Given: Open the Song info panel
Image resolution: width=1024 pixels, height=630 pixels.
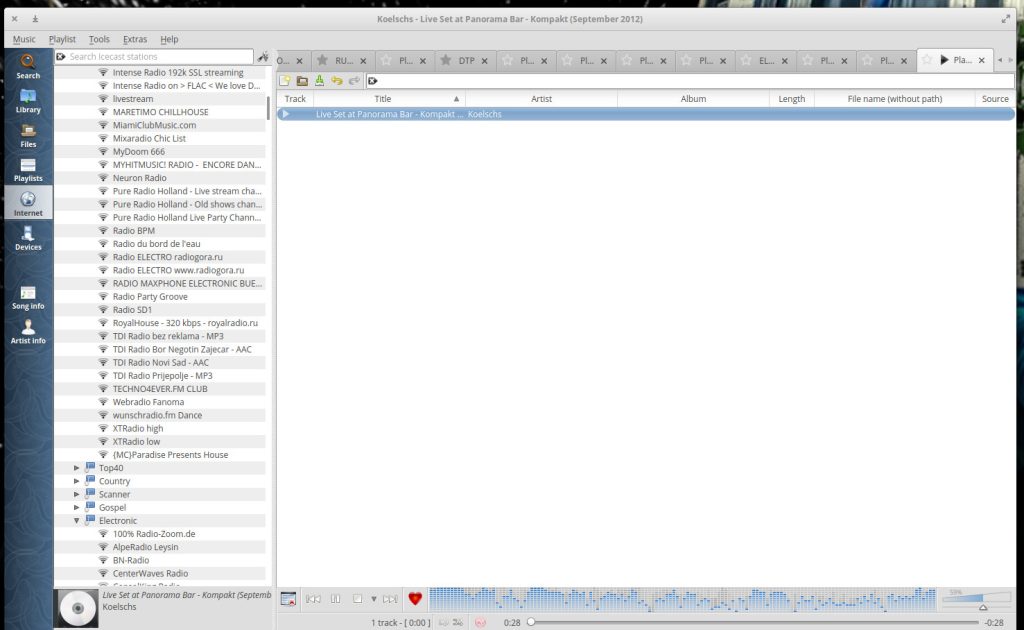Looking at the screenshot, I should [28, 296].
